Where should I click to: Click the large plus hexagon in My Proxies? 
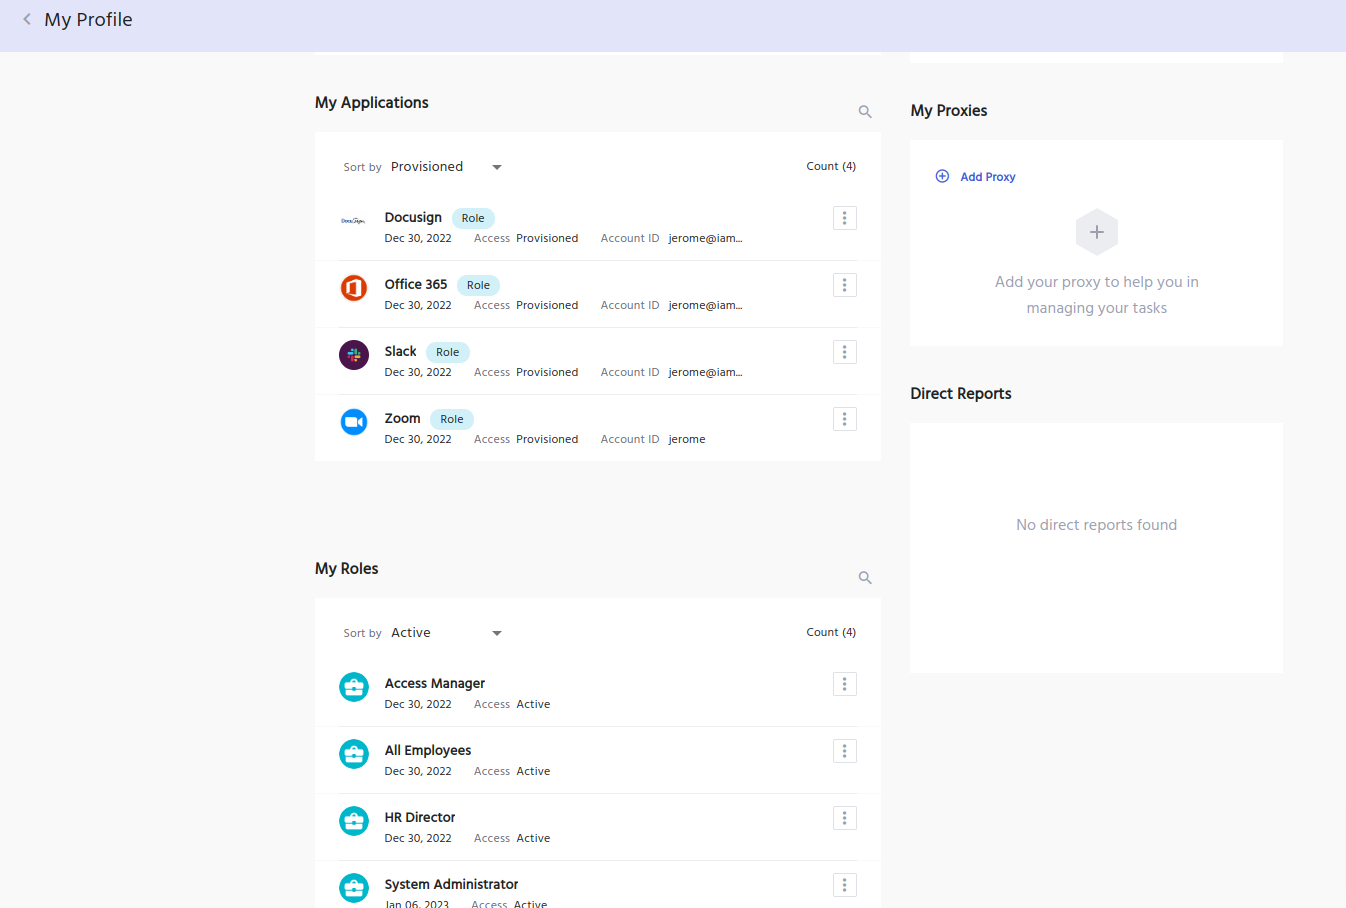tap(1096, 232)
